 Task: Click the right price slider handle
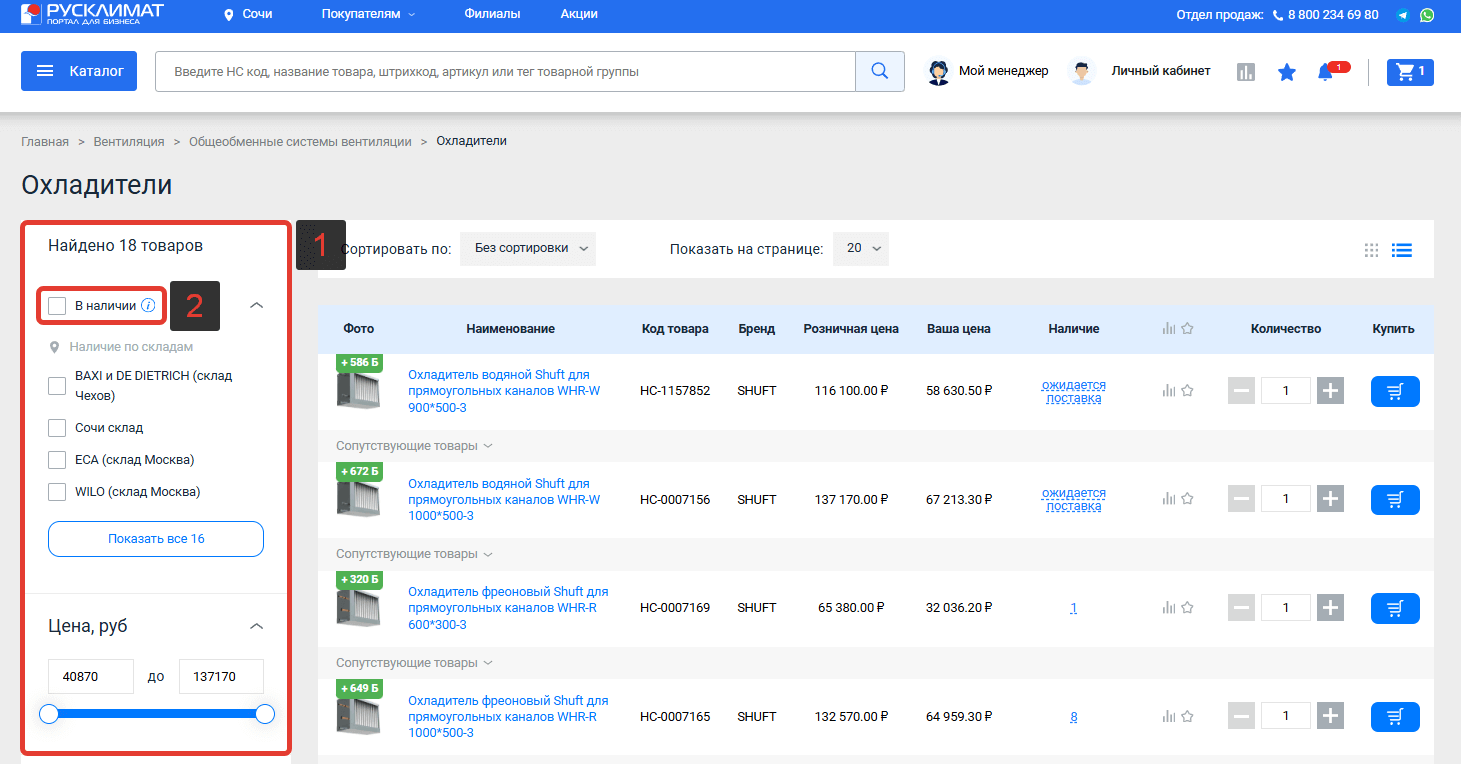(x=265, y=714)
